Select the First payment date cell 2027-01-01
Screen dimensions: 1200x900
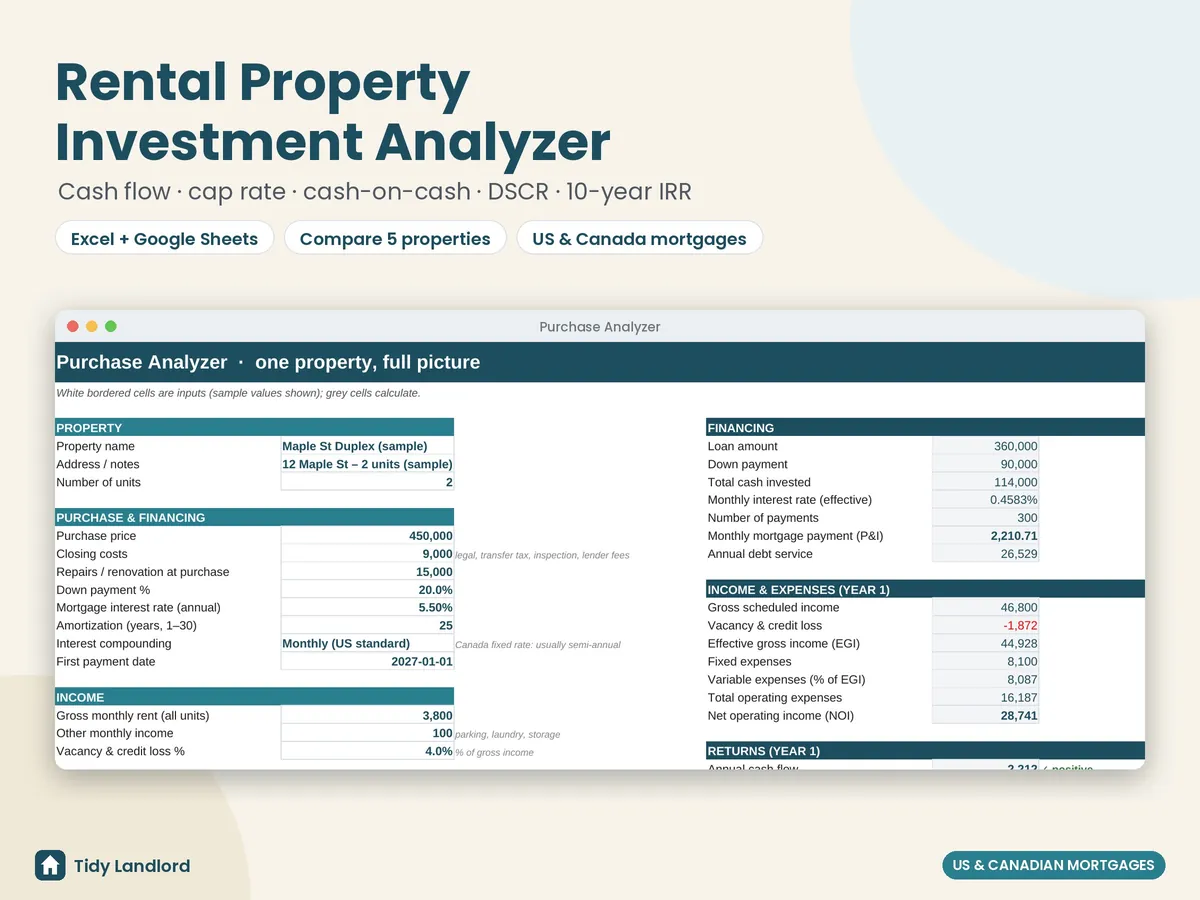[x=367, y=662]
